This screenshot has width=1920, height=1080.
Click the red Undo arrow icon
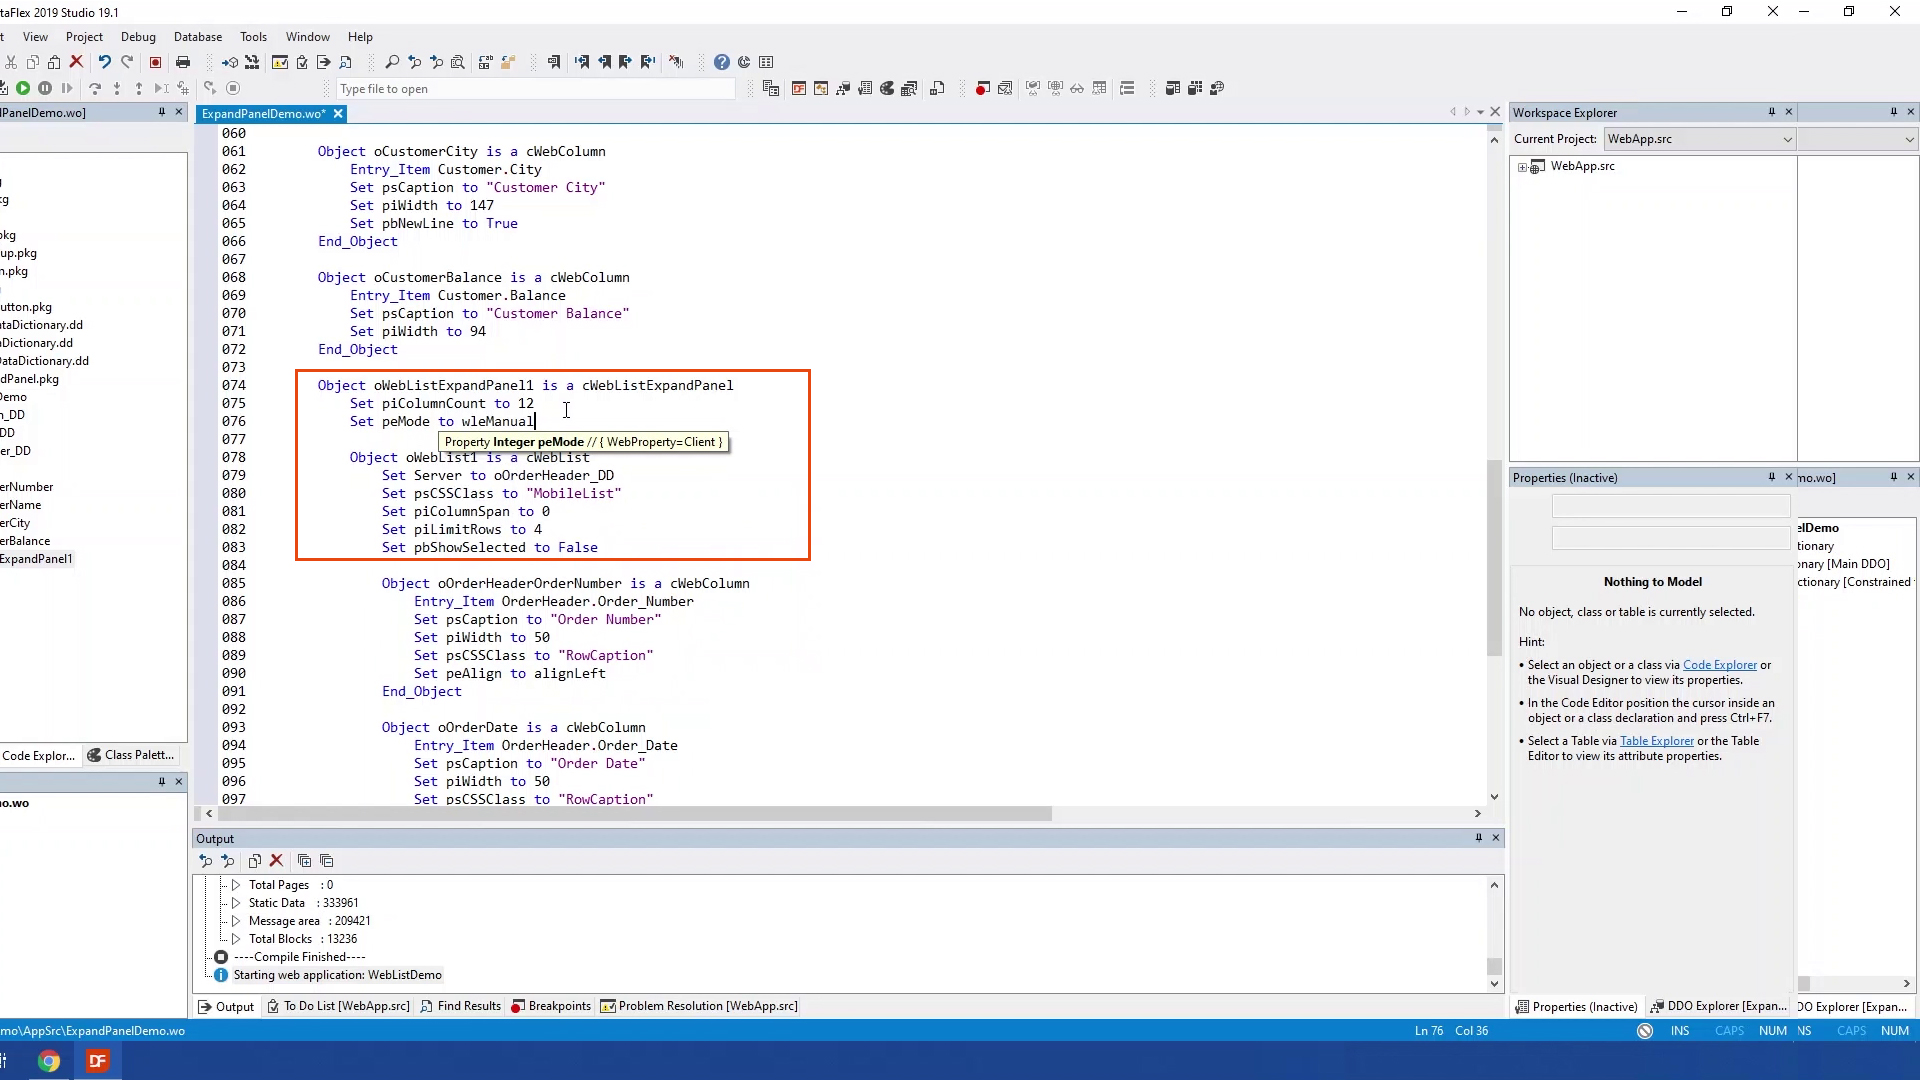(104, 62)
